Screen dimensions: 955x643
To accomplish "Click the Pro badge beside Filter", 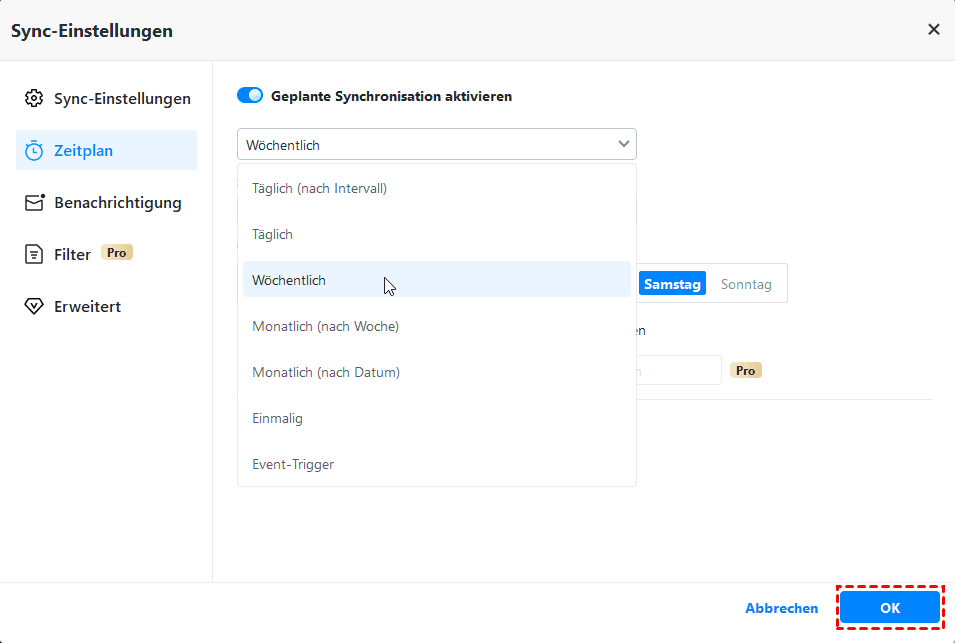I will [117, 253].
